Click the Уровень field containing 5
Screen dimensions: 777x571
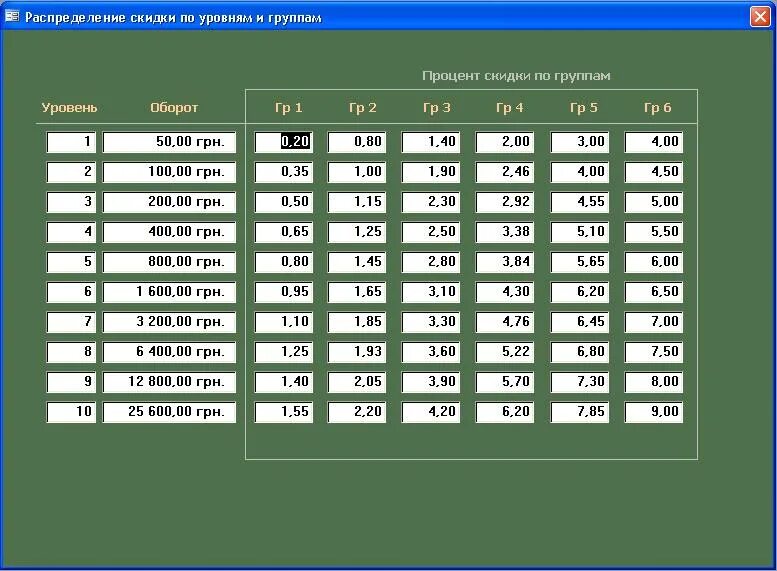[x=71, y=262]
